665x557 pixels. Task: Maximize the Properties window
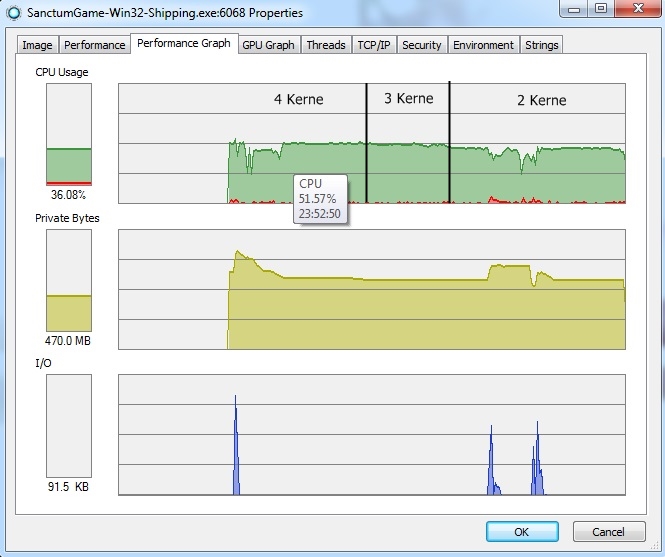(x=601, y=8)
